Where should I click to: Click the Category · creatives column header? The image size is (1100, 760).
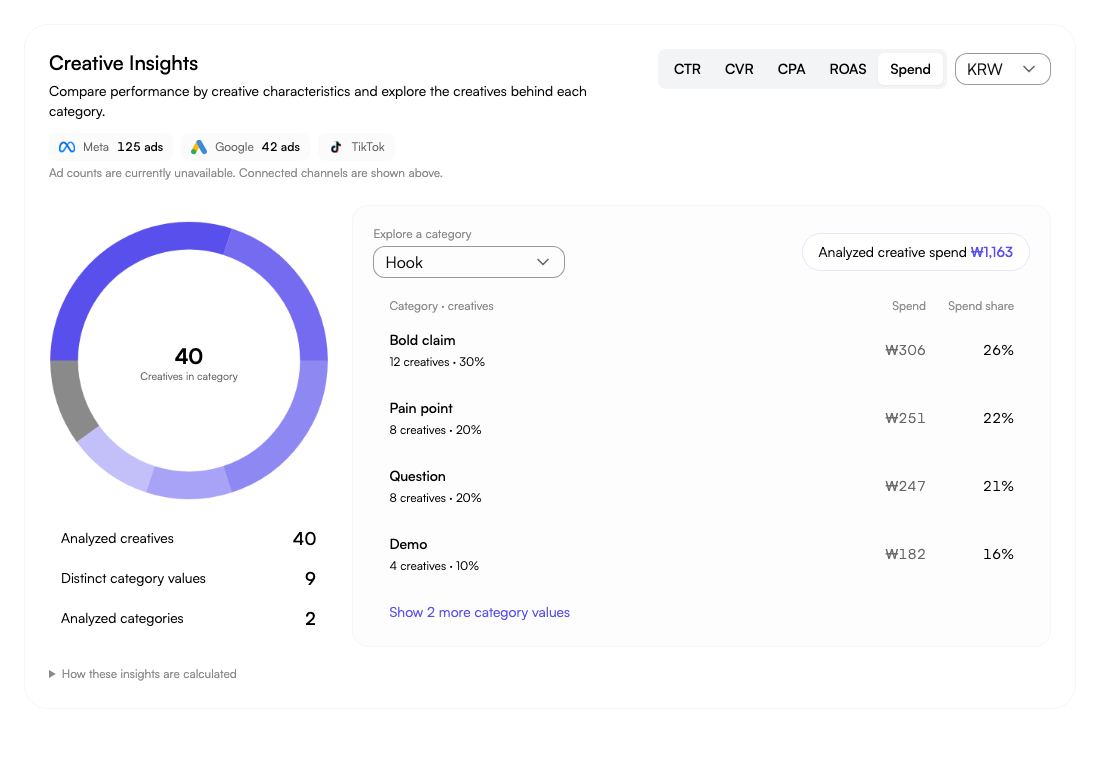tap(441, 306)
